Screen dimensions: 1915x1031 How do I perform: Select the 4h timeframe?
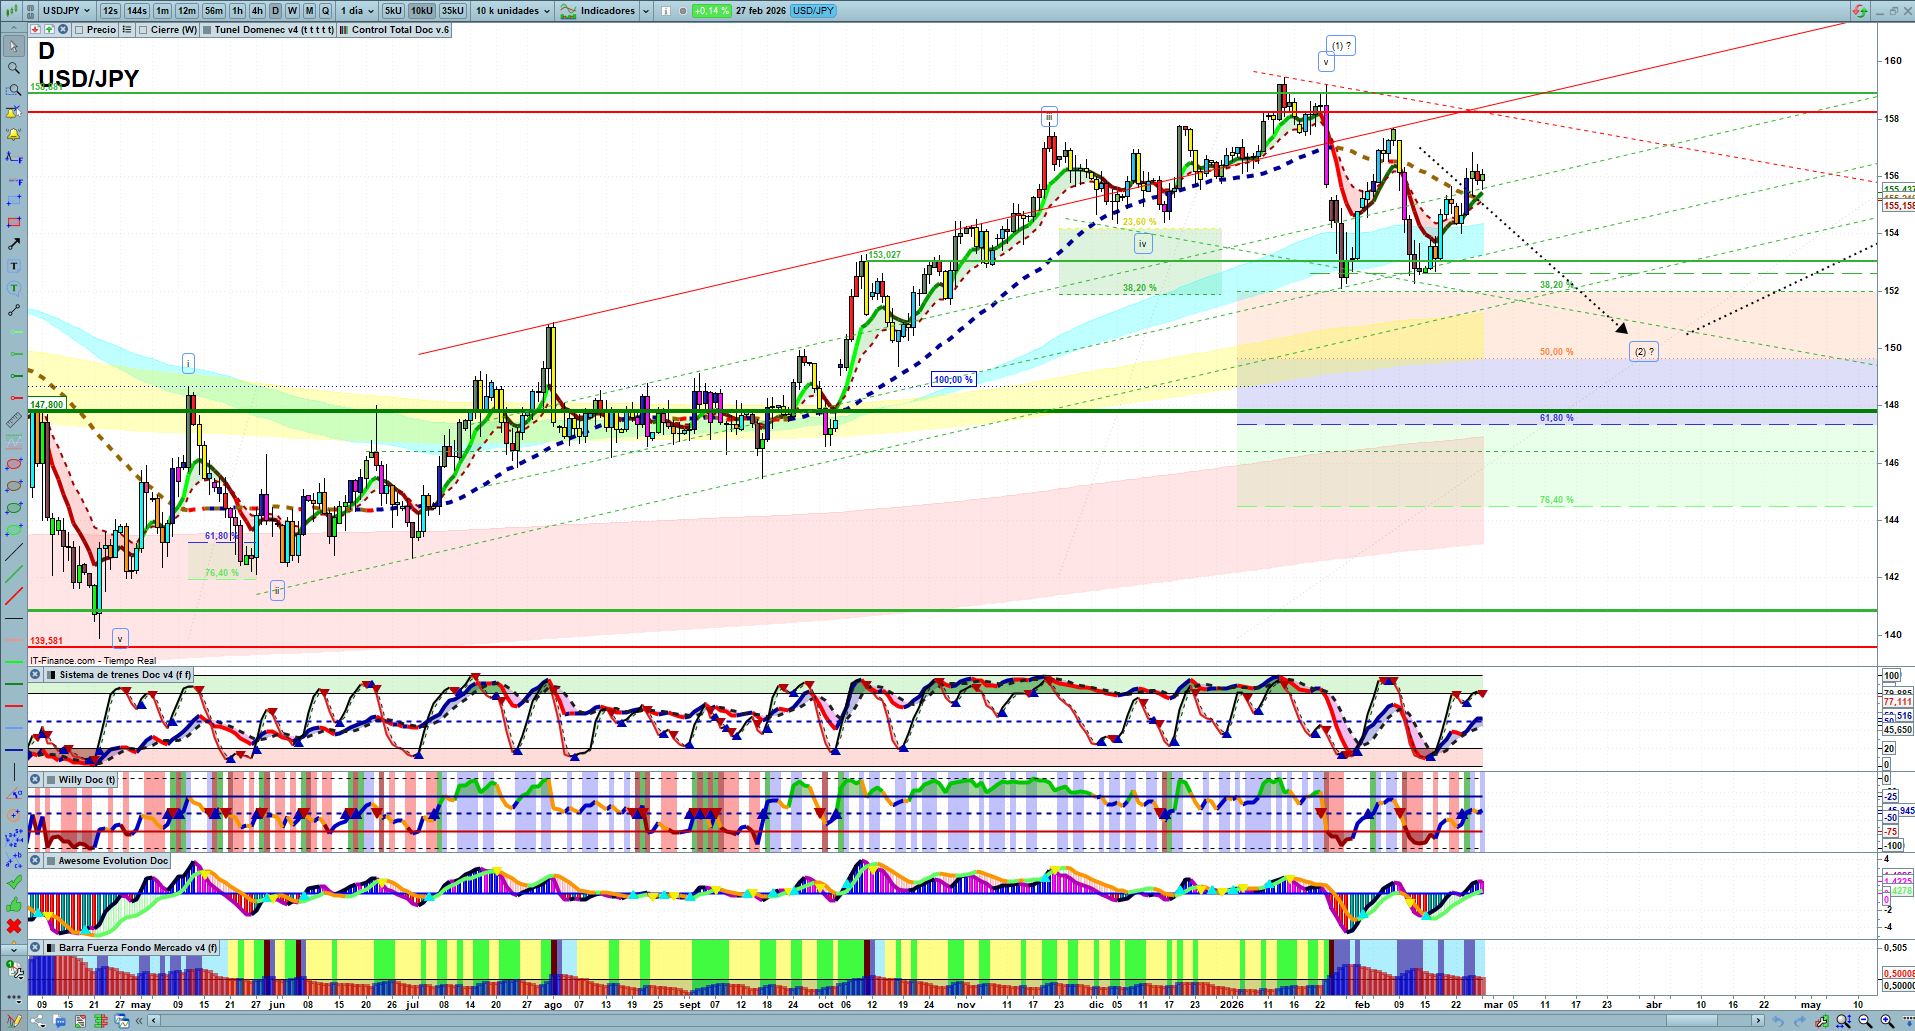click(257, 11)
